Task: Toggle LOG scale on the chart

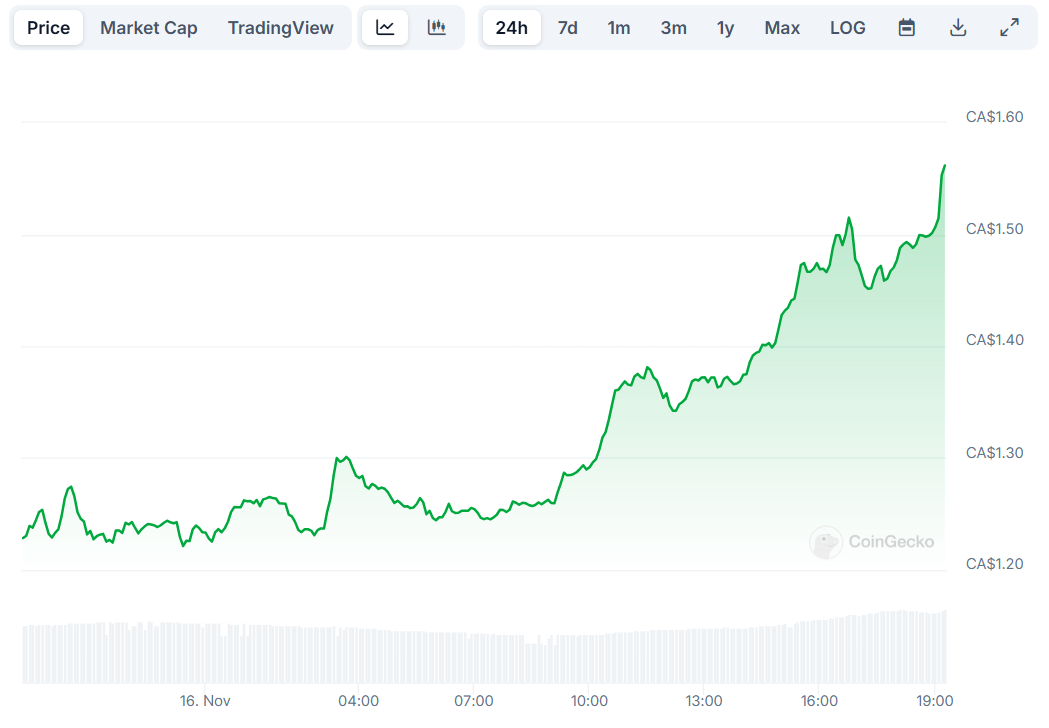Action: (x=847, y=27)
